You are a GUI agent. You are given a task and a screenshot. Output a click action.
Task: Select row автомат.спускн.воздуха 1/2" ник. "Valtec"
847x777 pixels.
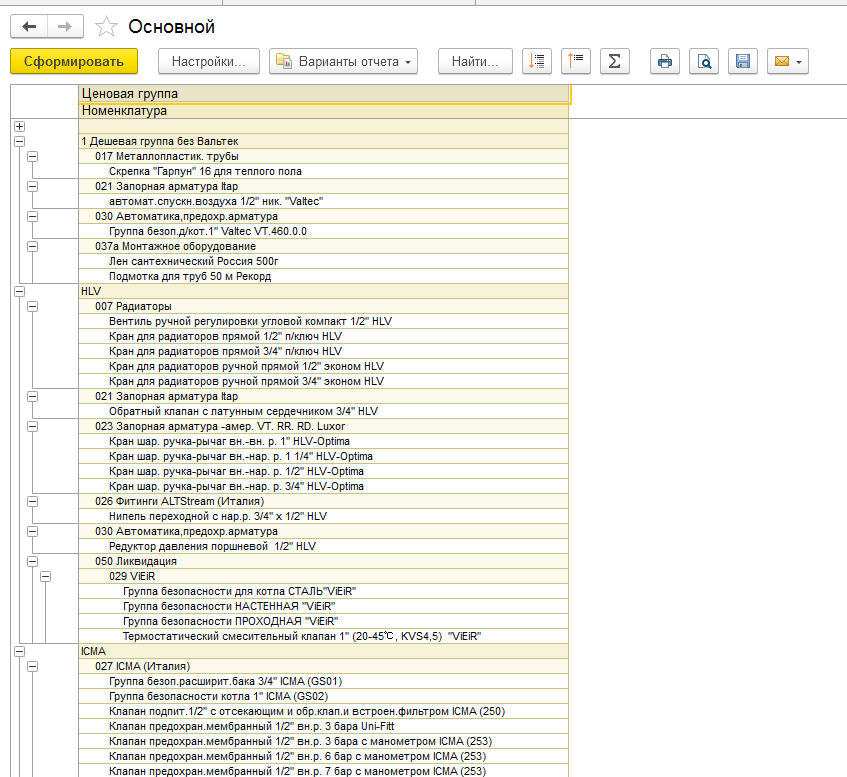(324, 202)
